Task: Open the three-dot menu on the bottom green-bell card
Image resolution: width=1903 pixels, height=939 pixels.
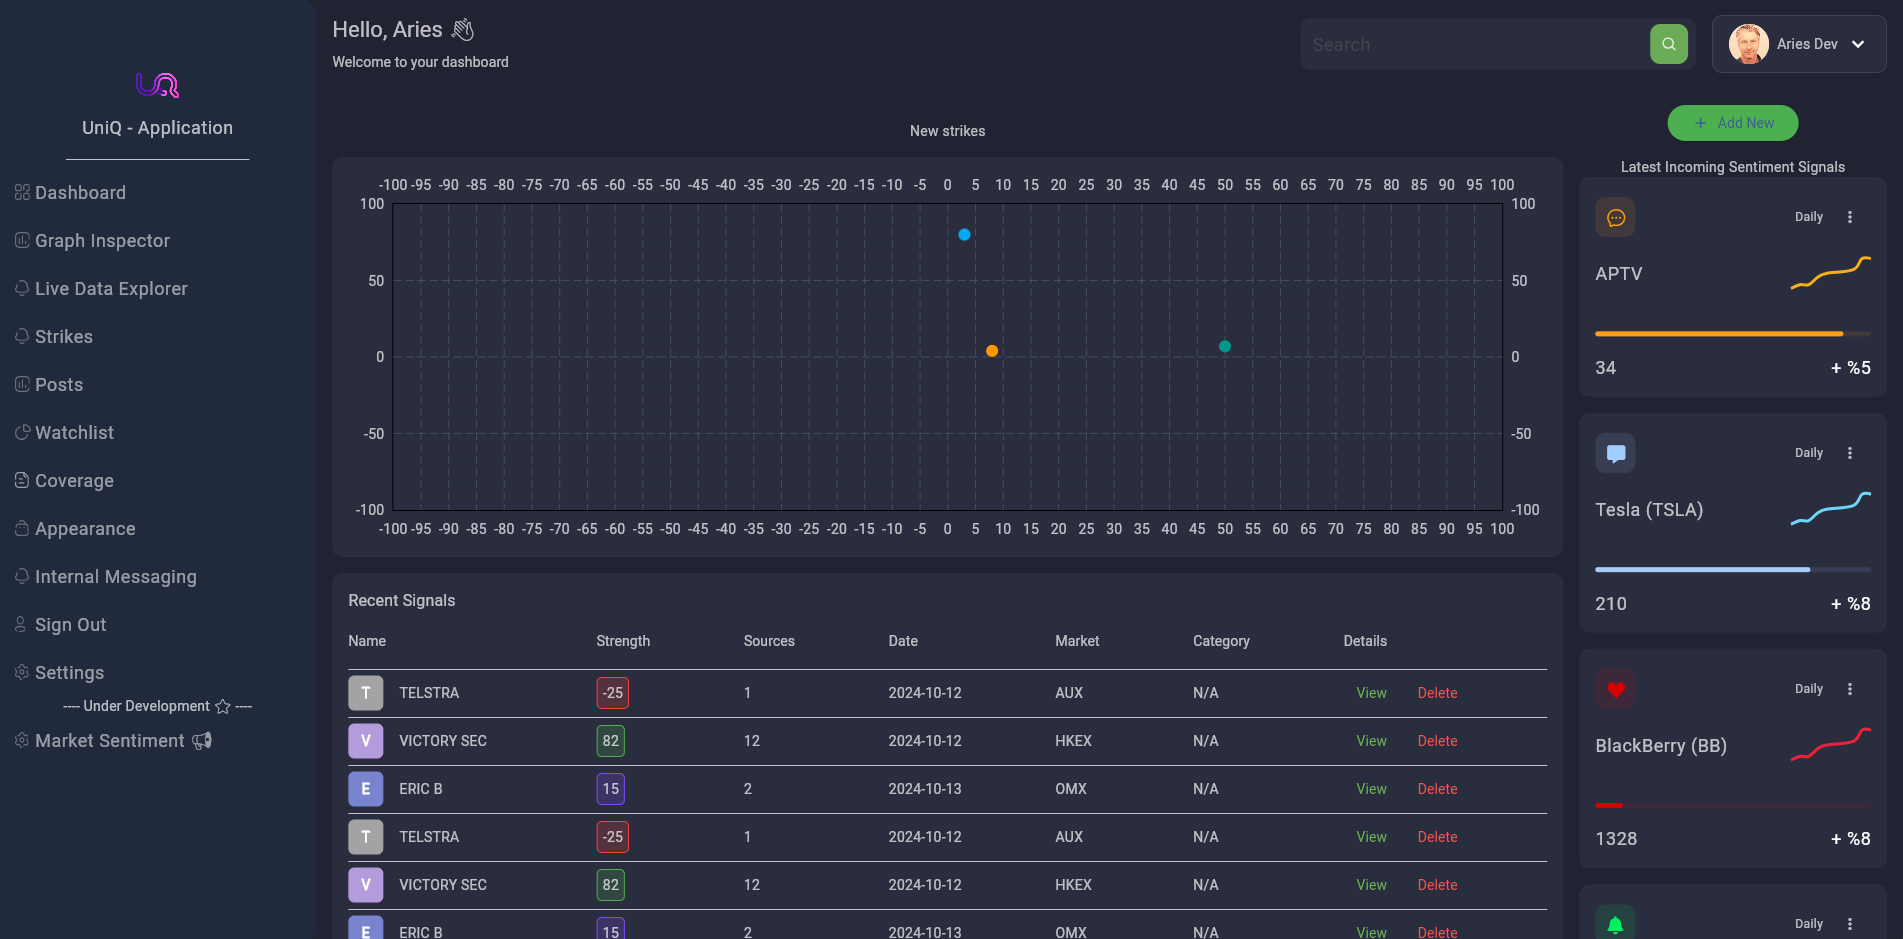Action: [1850, 924]
